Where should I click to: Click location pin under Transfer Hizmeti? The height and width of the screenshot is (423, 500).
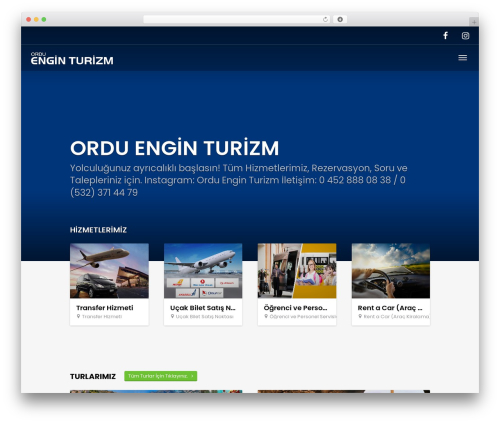(x=78, y=316)
